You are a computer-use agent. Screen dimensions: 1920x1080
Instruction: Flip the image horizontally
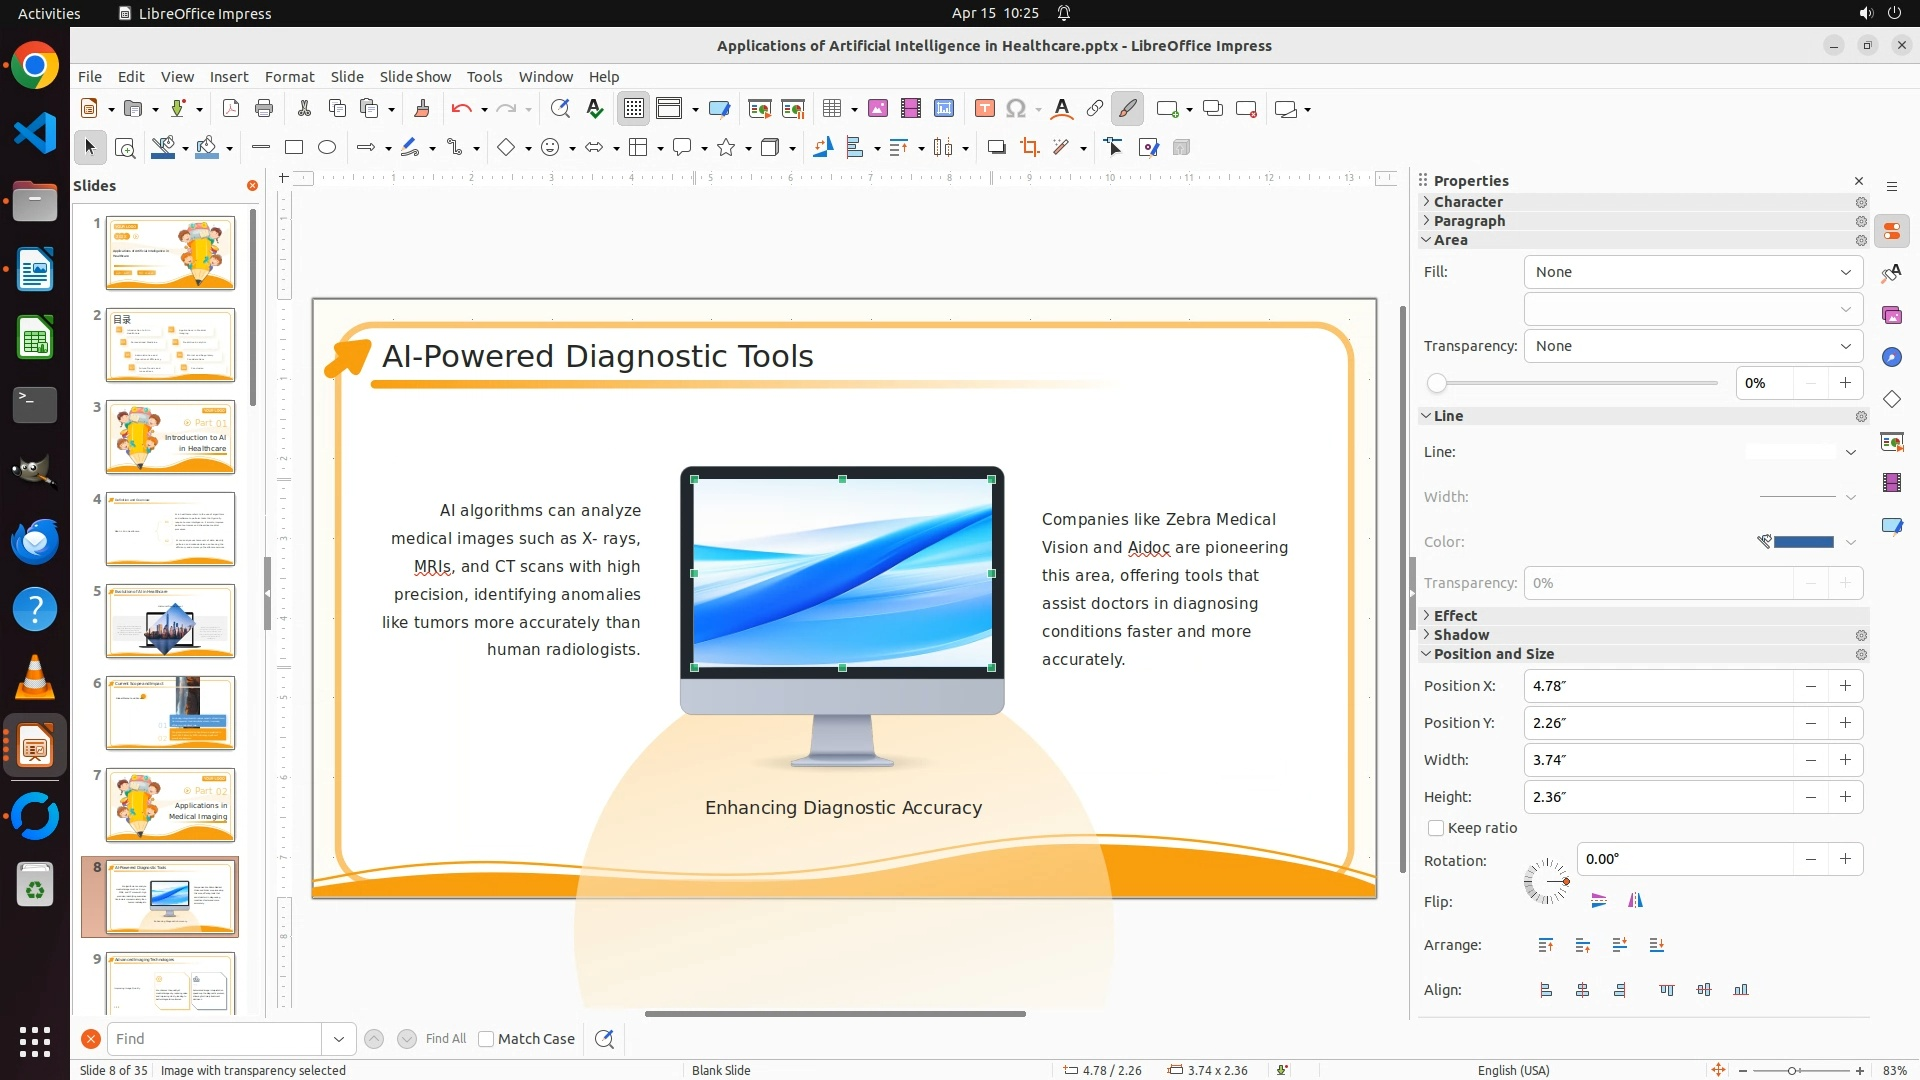tap(1635, 901)
